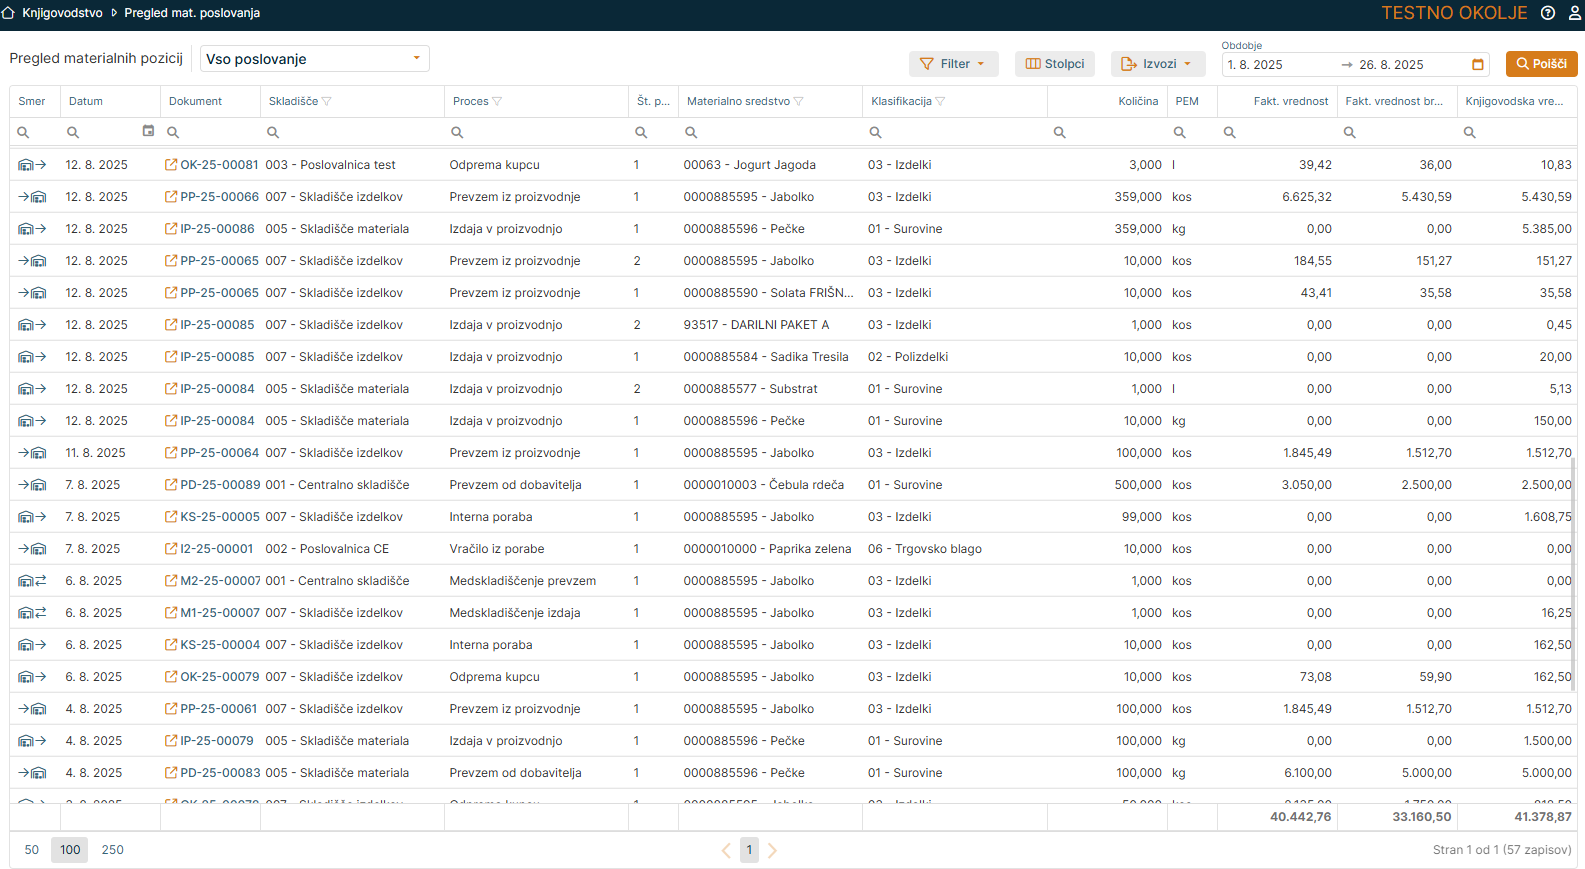Viewport: 1585px width, 869px height.
Task: Select 250 rows per page
Action: click(113, 850)
